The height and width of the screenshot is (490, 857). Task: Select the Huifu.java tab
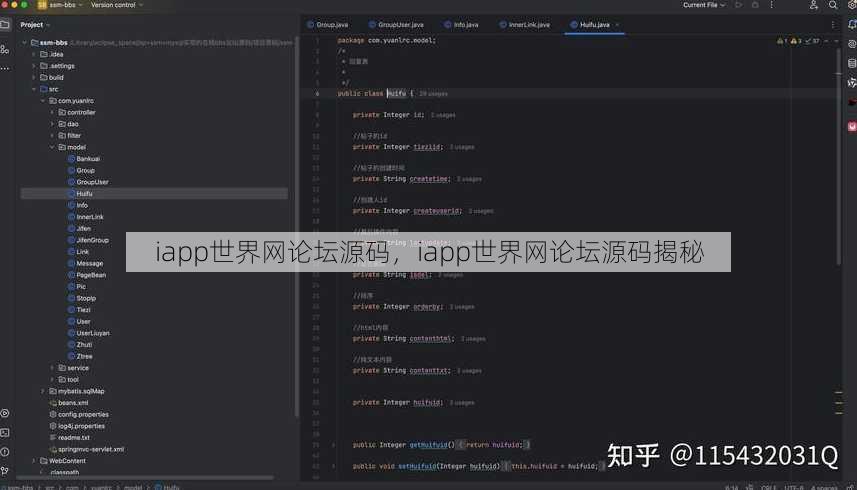(x=595, y=25)
